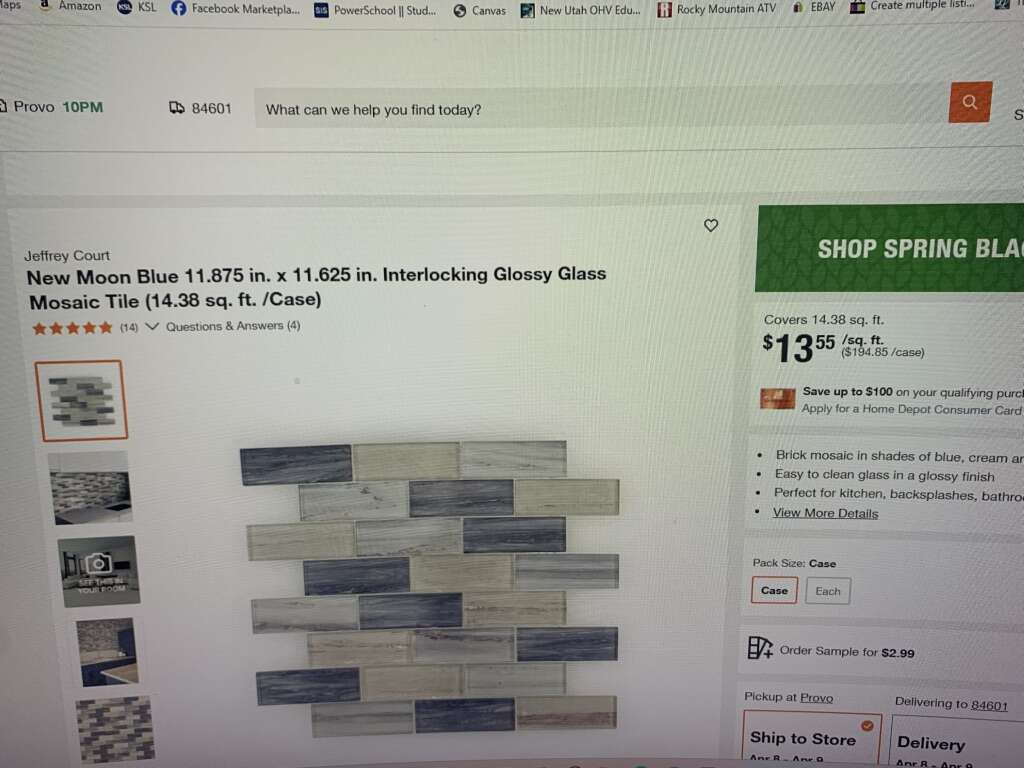Expand the star ratings dropdown chevron

tap(152, 326)
